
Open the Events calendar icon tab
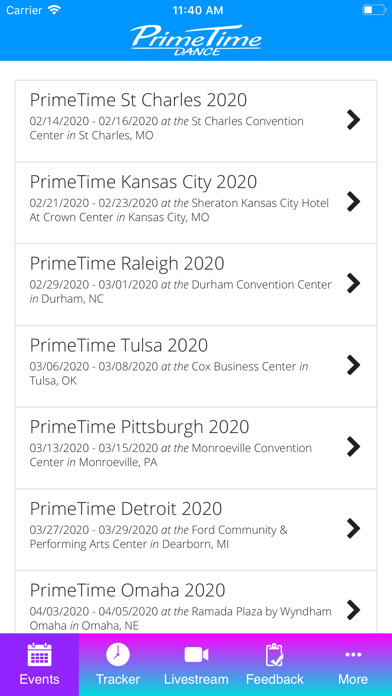click(39, 654)
